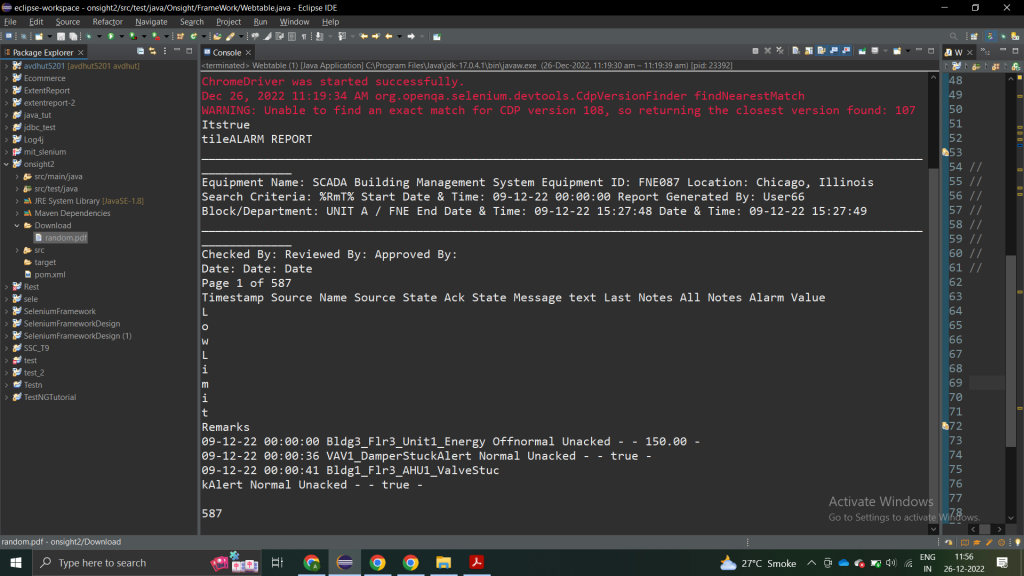Click the New Java Class icon
The height and width of the screenshot is (576, 1024).
click(x=193, y=37)
